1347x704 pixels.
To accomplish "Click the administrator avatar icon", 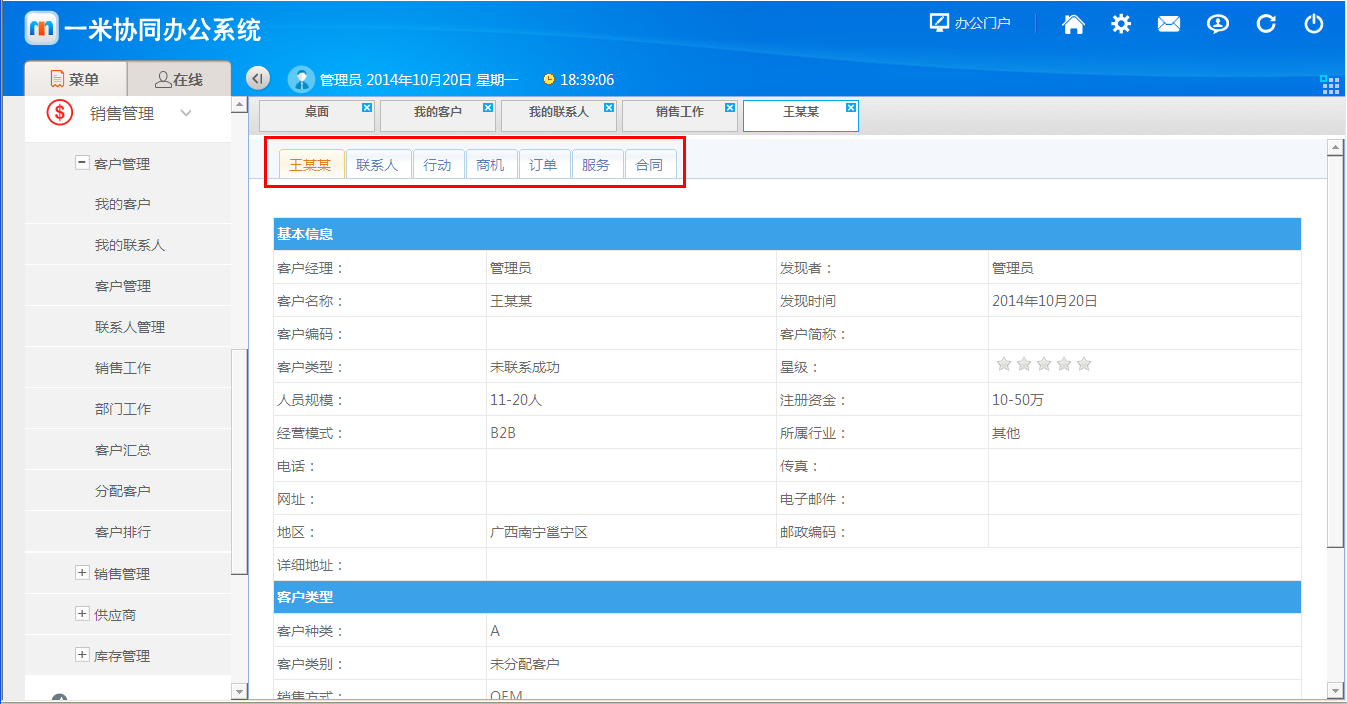I will tap(301, 79).
